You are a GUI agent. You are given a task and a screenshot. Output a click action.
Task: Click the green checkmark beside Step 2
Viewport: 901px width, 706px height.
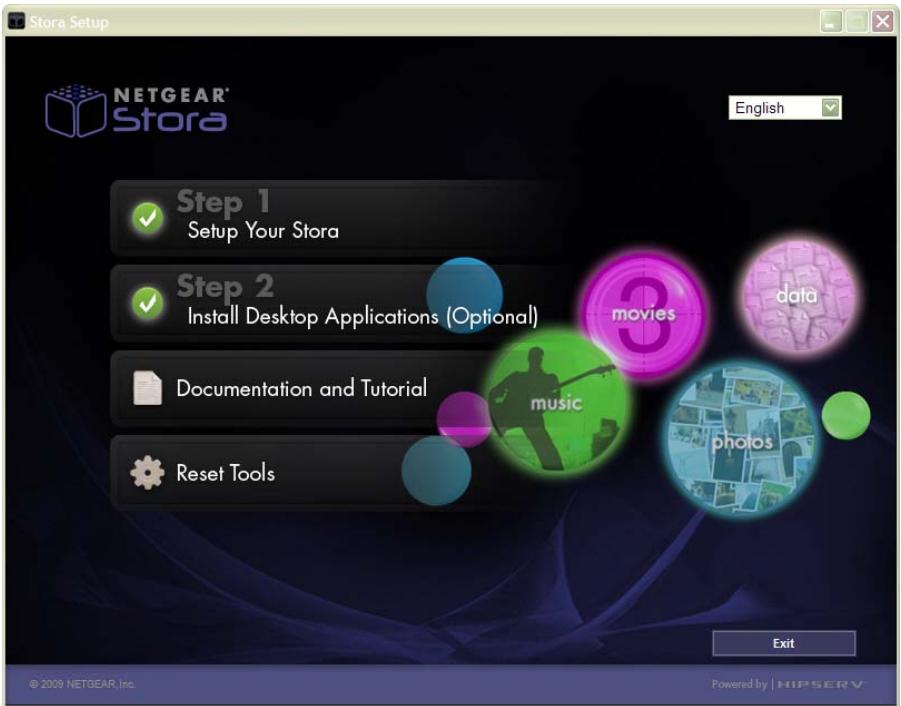point(148,303)
